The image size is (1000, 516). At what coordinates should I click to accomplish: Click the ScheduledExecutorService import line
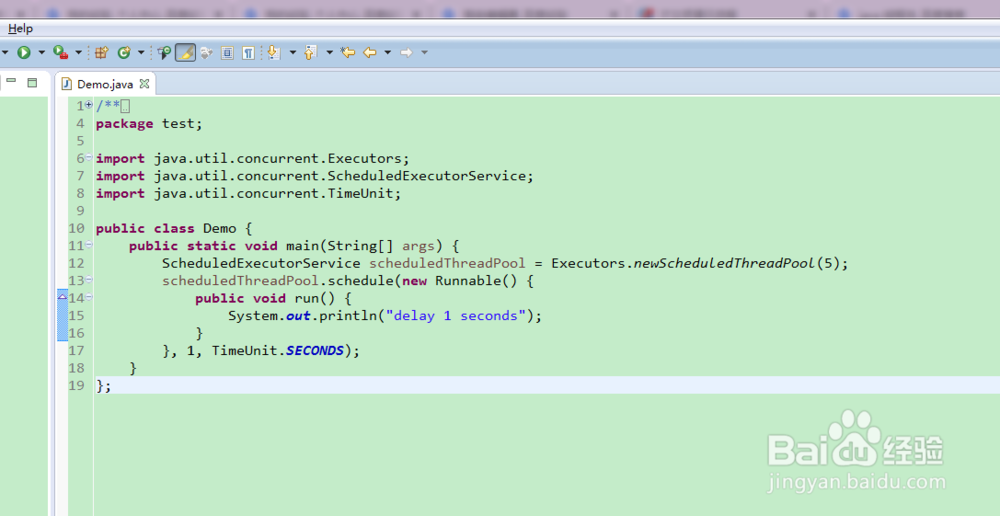coord(314,176)
